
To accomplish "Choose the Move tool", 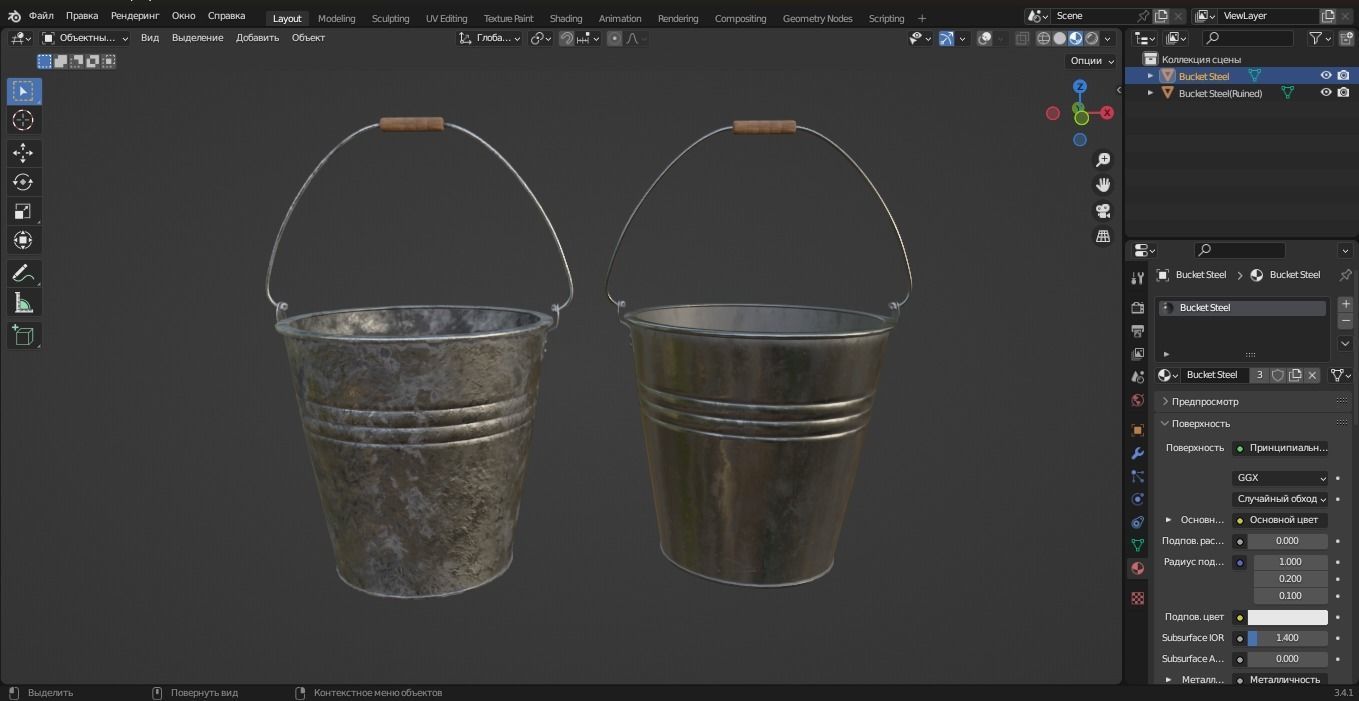I will (23, 153).
